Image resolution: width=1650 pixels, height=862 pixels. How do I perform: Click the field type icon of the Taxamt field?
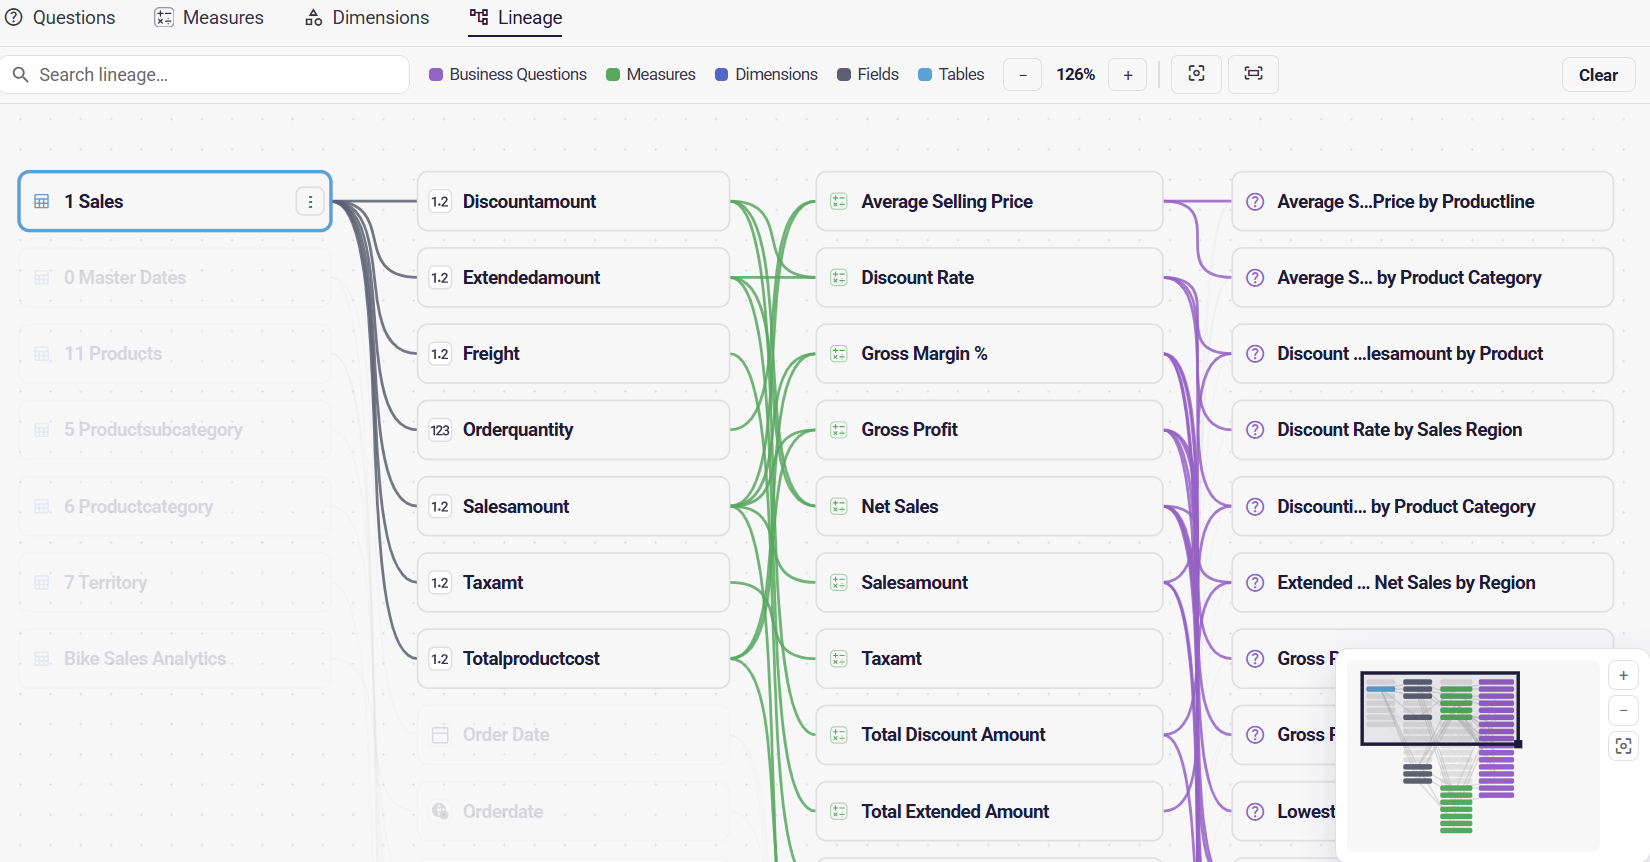[x=440, y=583]
